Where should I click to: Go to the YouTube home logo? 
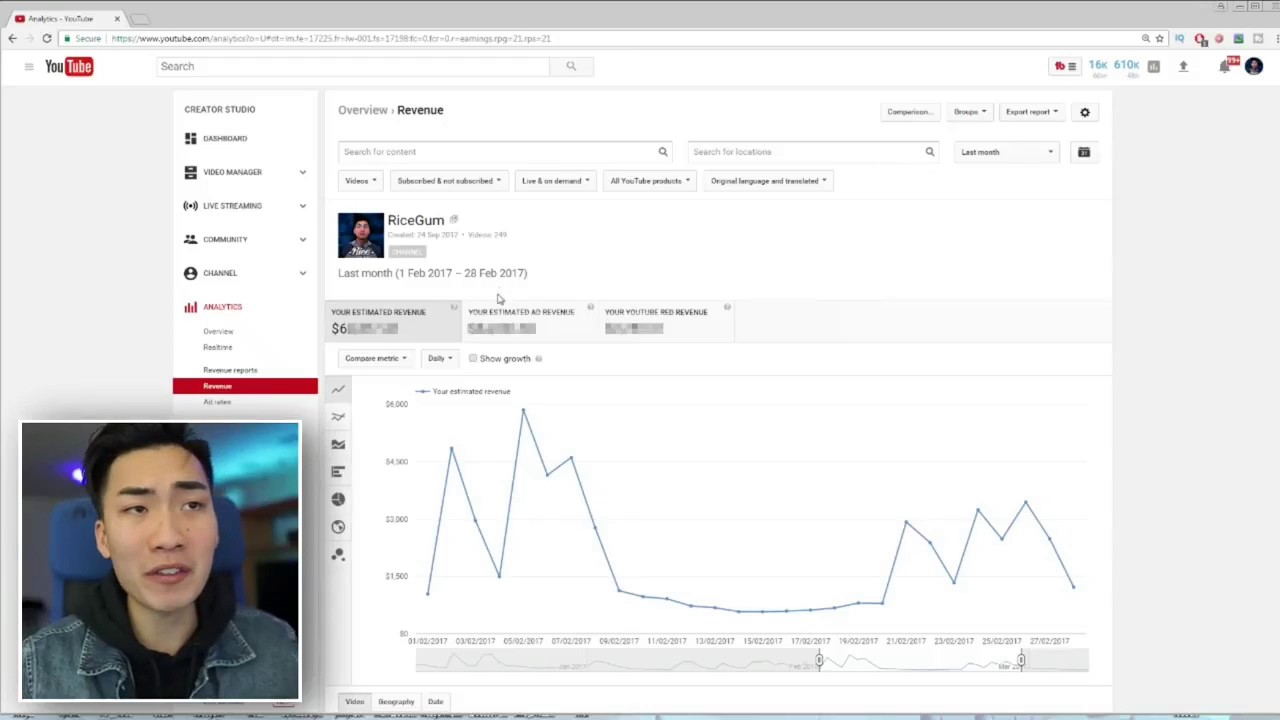tap(69, 67)
